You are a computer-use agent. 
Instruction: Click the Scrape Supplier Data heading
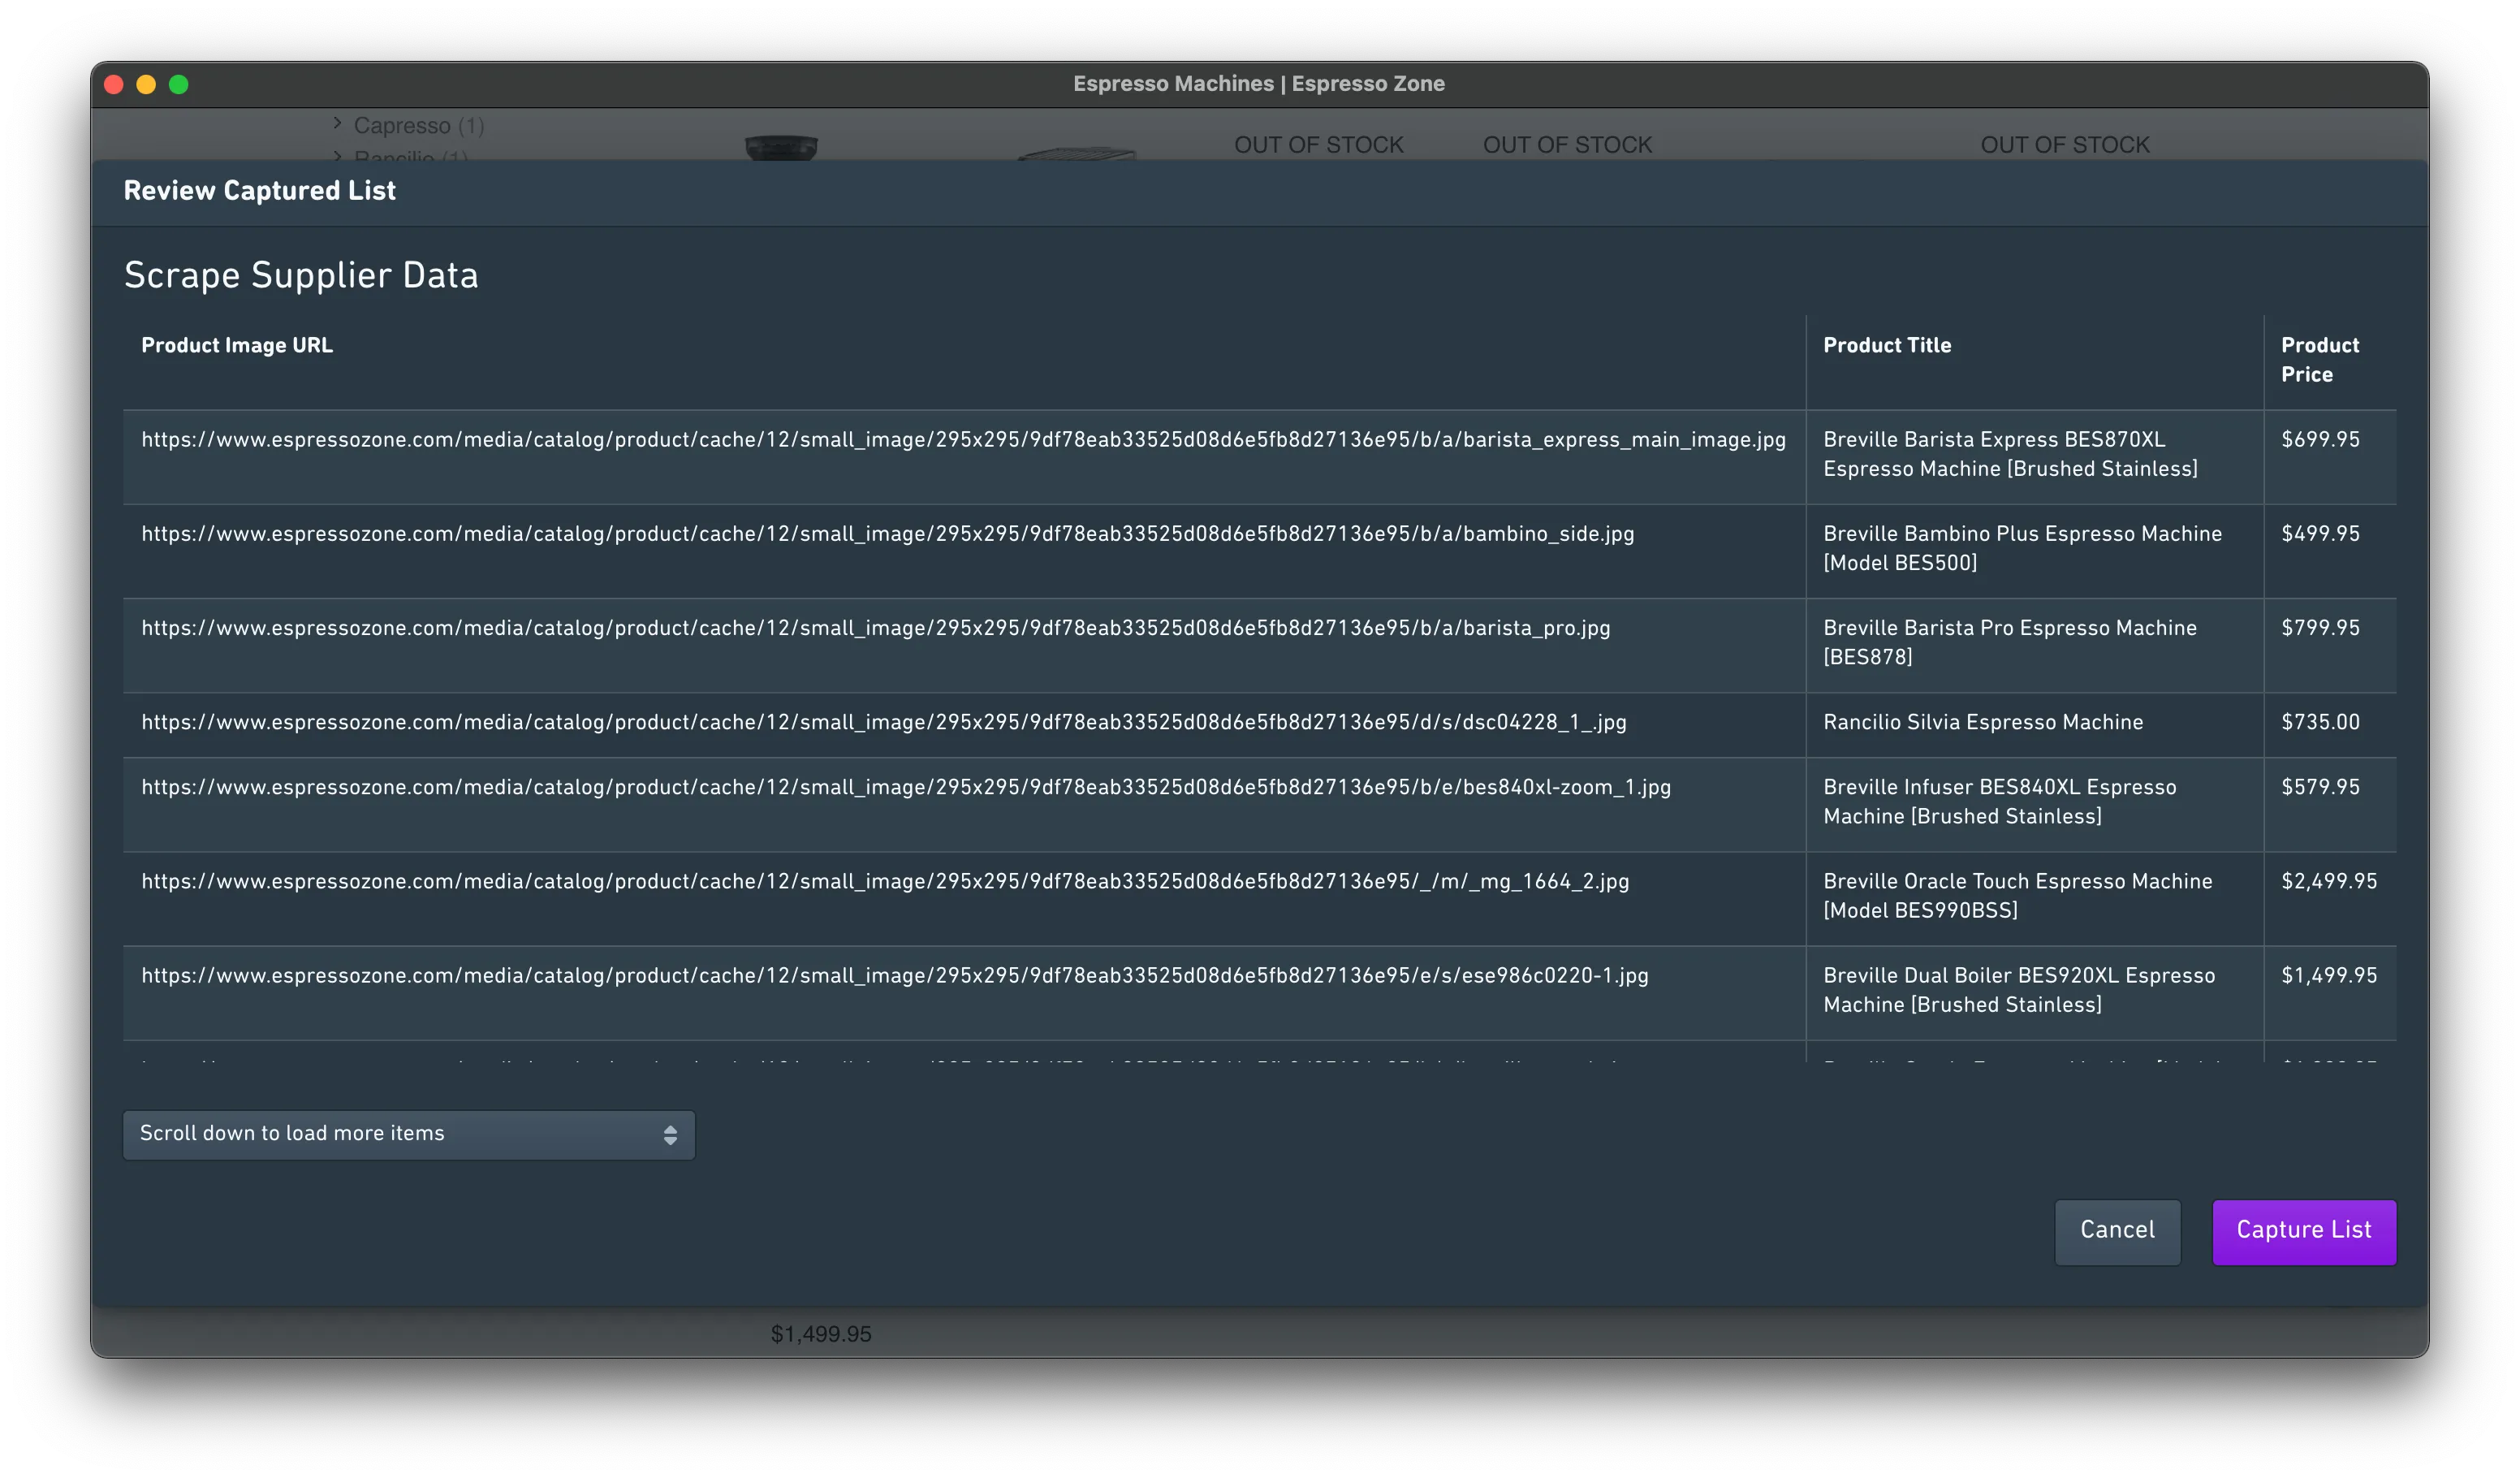coord(301,275)
